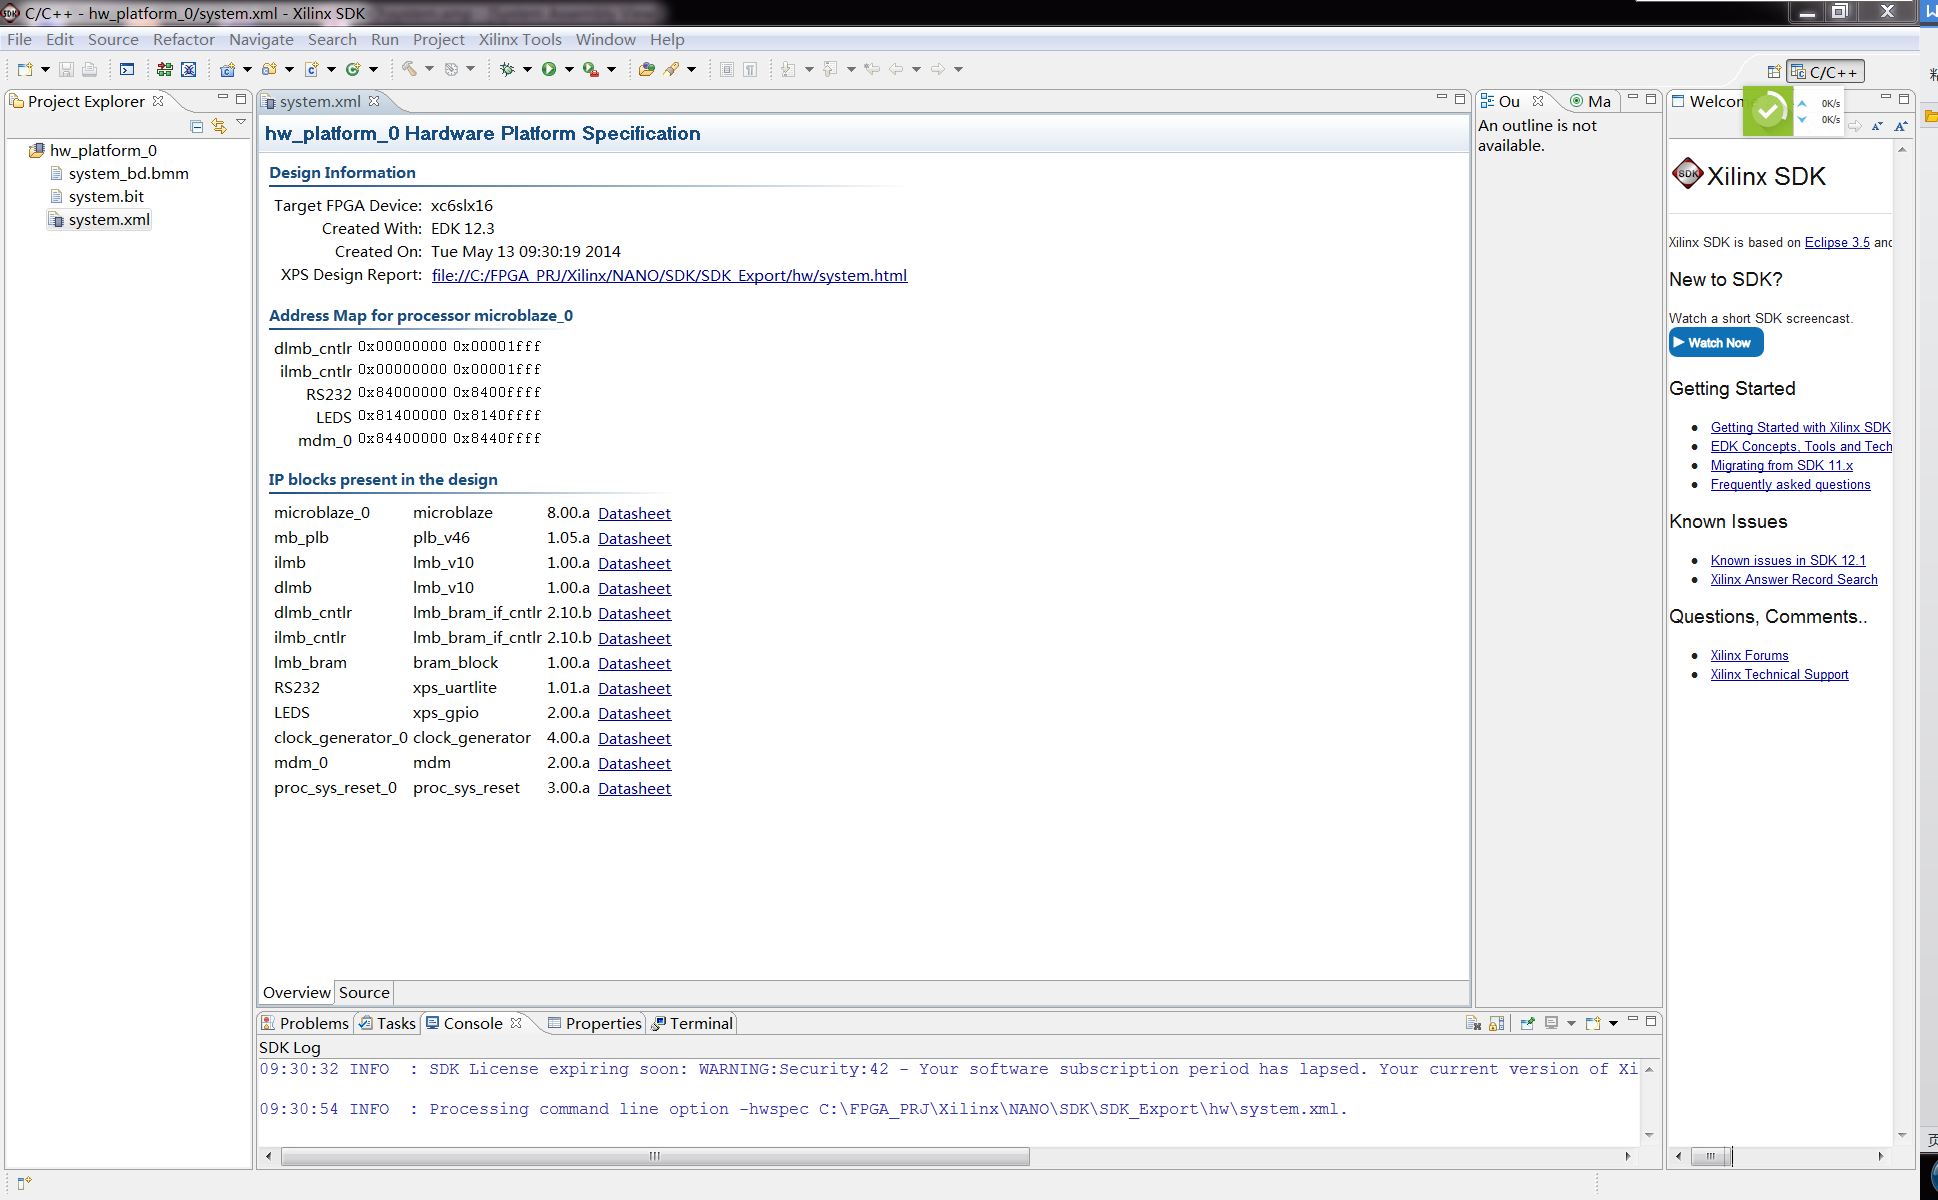The height and width of the screenshot is (1200, 1938).
Task: Toggle Pin Console button
Action: pos(1528,1023)
